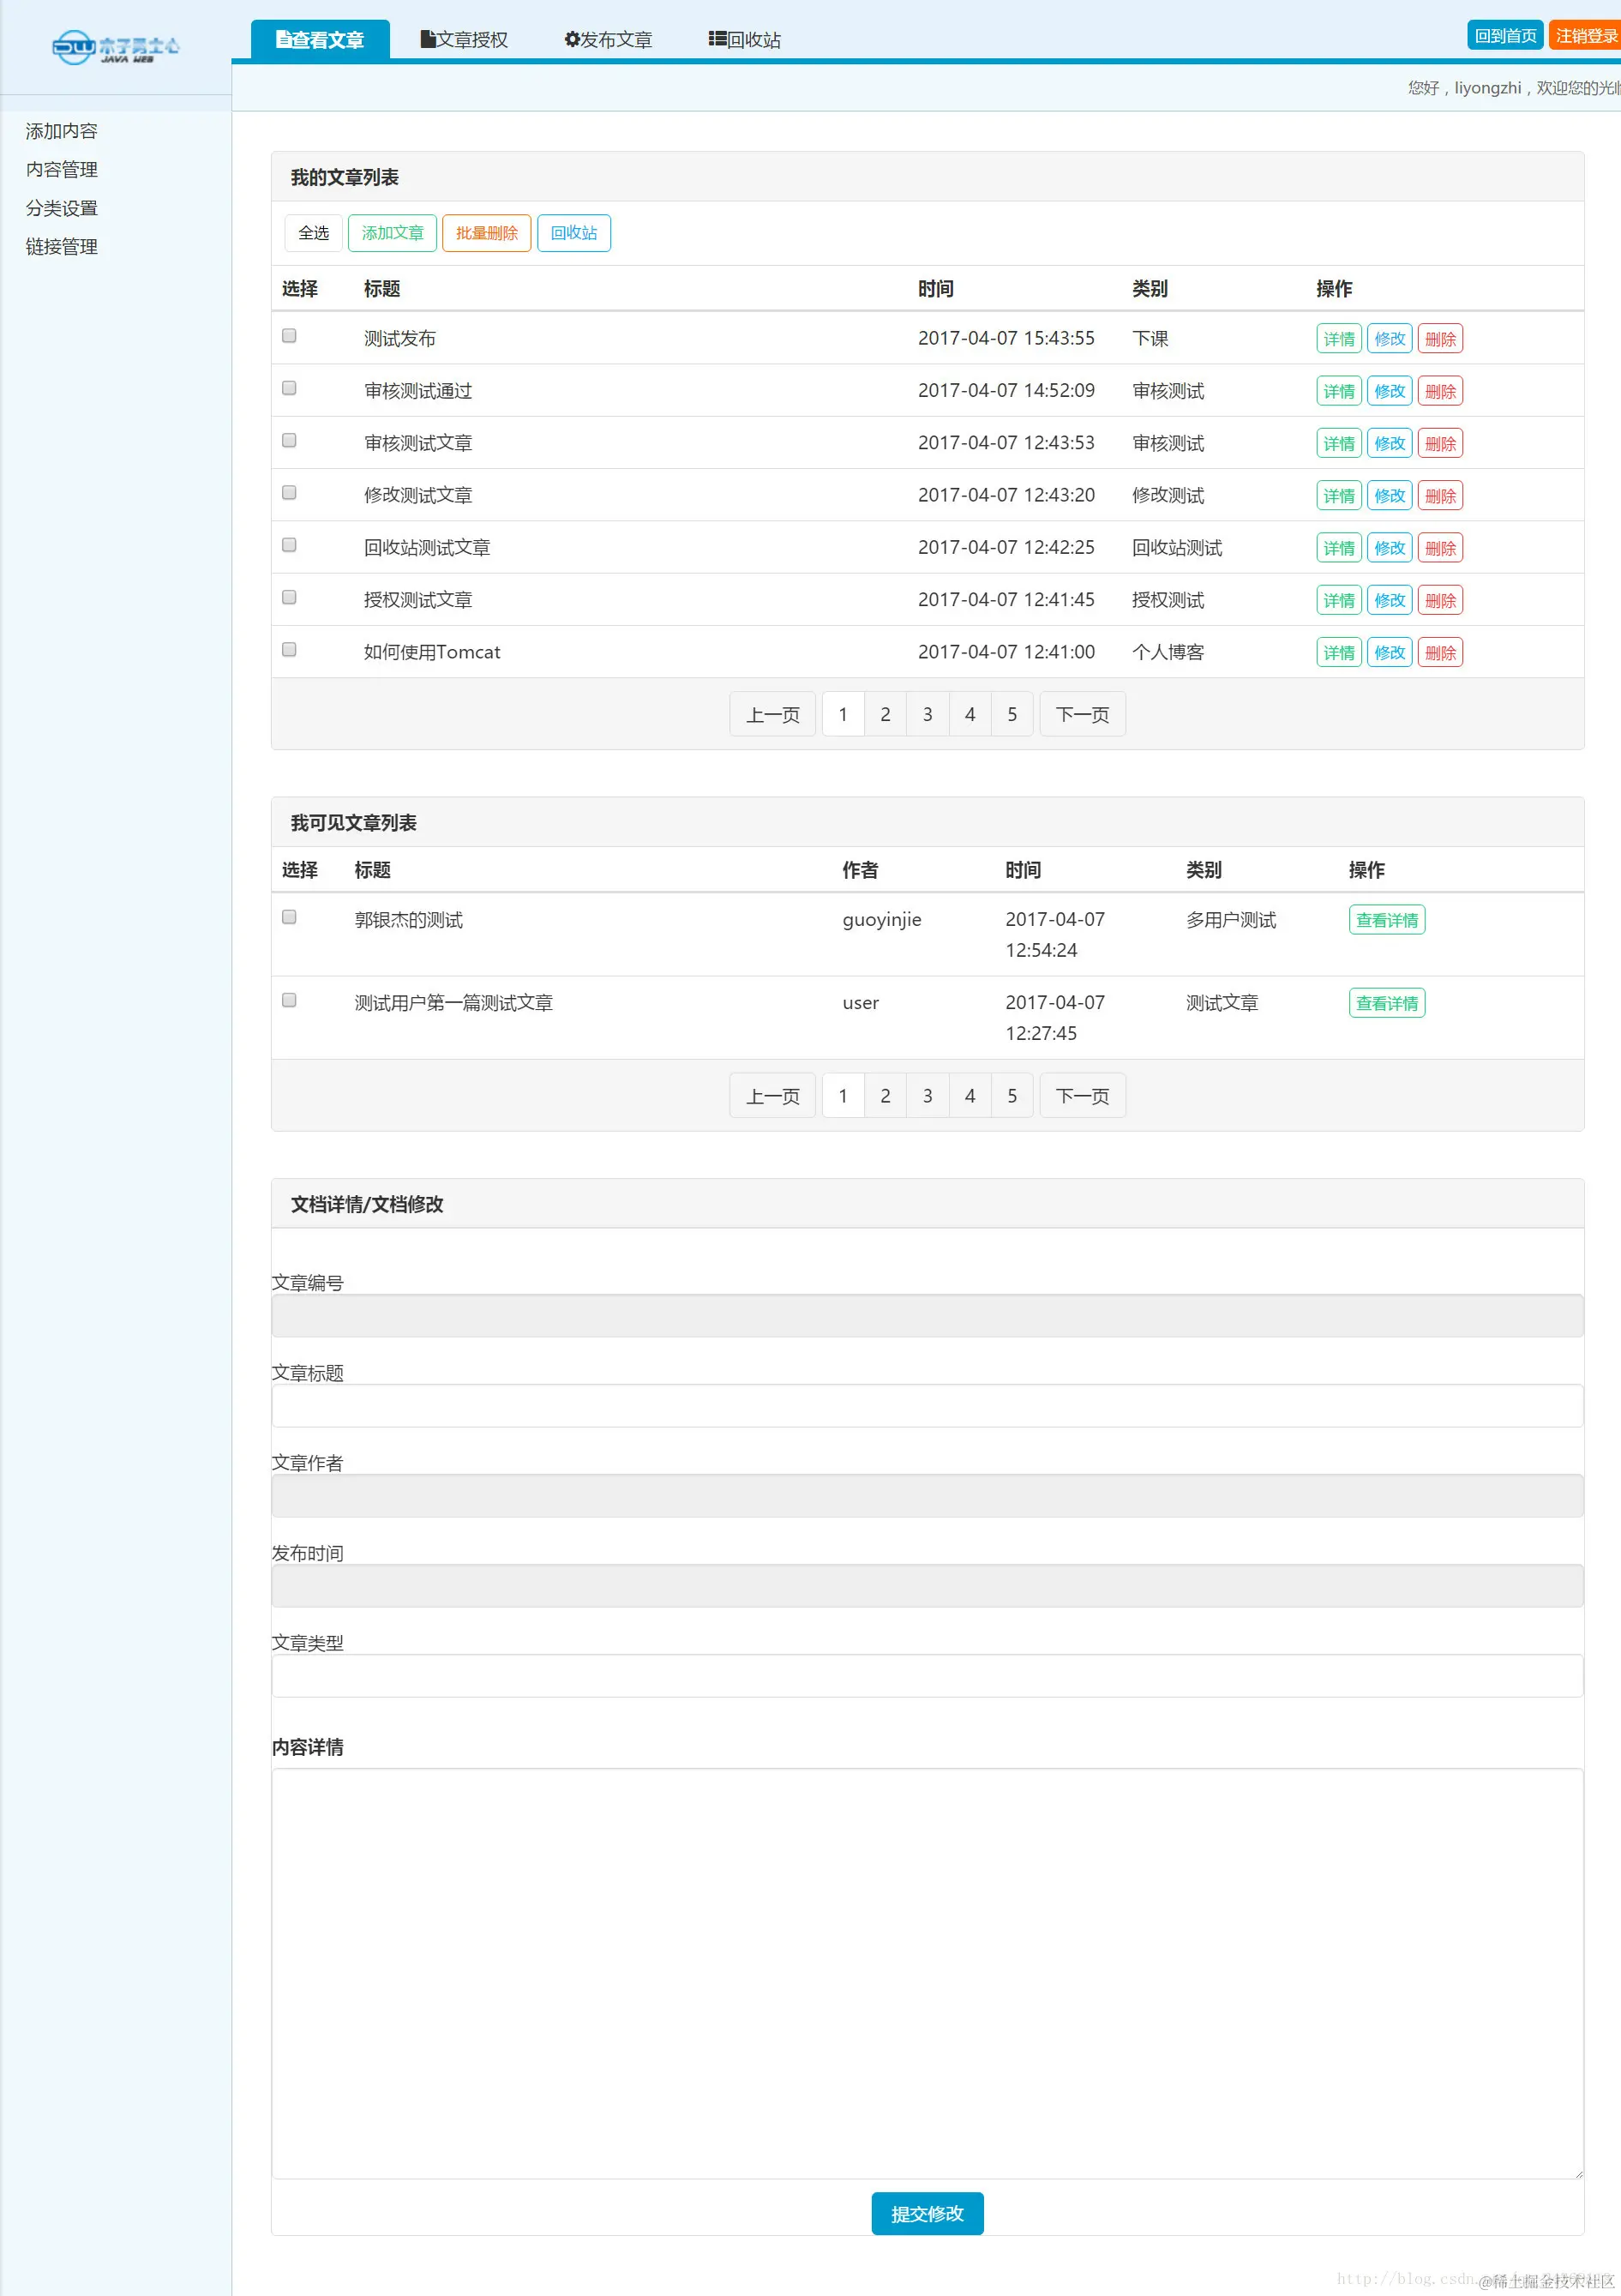Image resolution: width=1621 pixels, height=2296 pixels.
Task: Go to page 2 of my article list
Action: coord(885,714)
